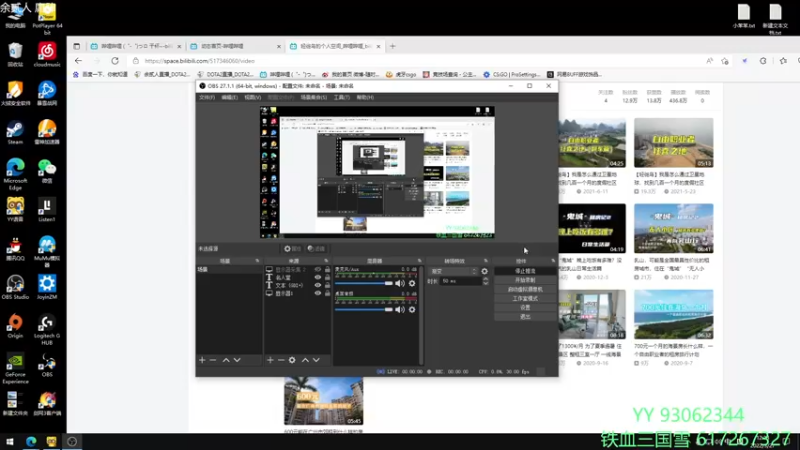Pop out the Sources dock panel icon
Screen dimensions: 800x450
coord(326,261)
